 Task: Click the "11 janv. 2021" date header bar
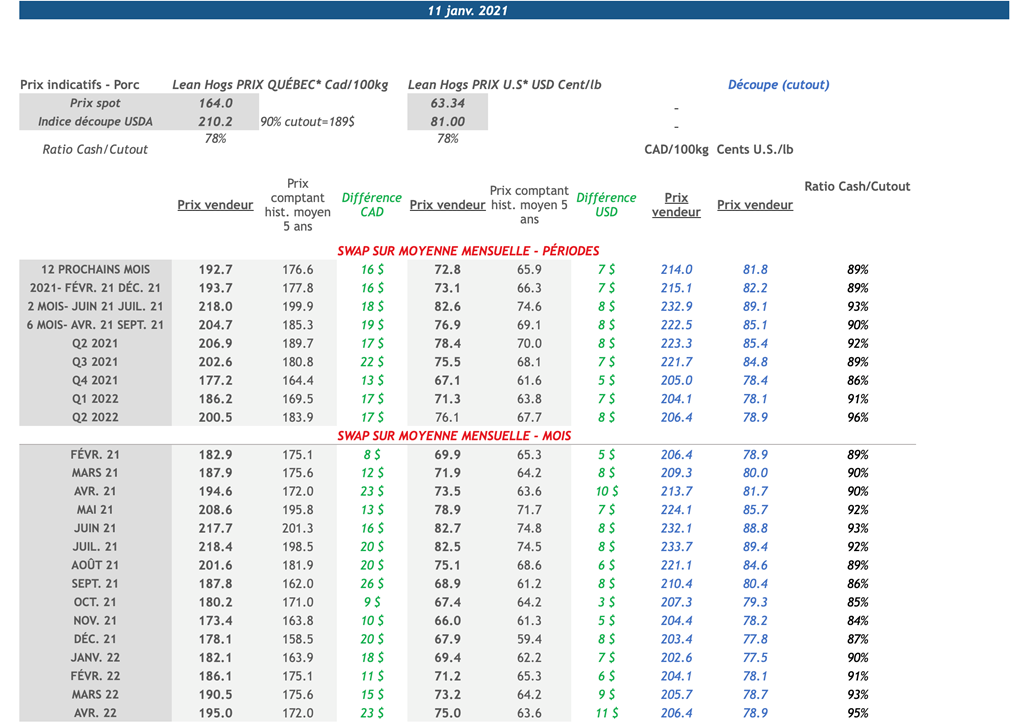coord(467,11)
